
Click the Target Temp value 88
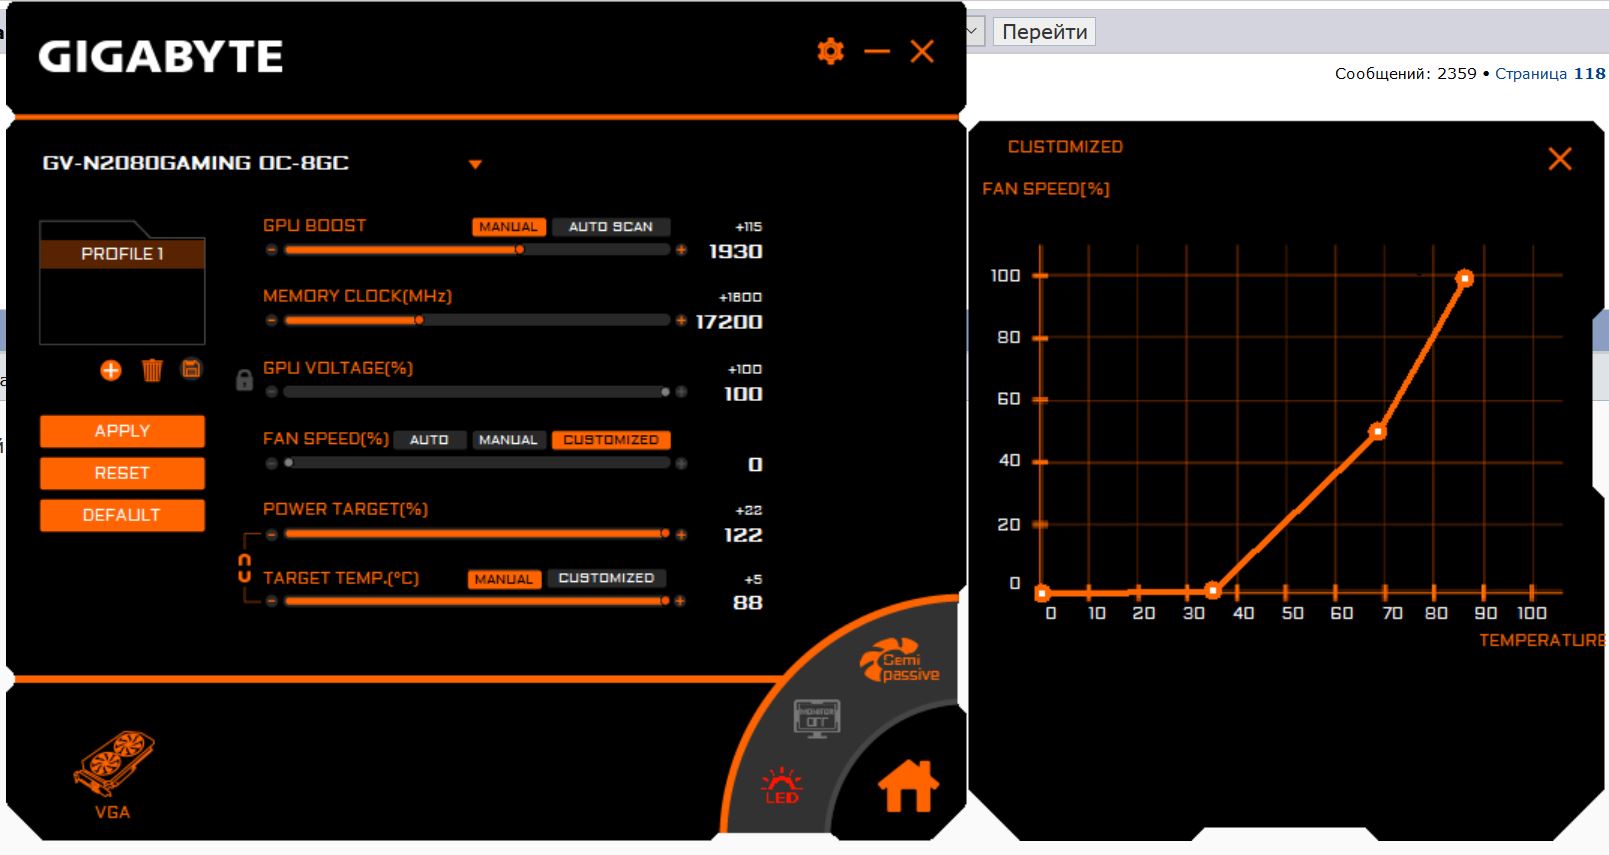pos(747,603)
